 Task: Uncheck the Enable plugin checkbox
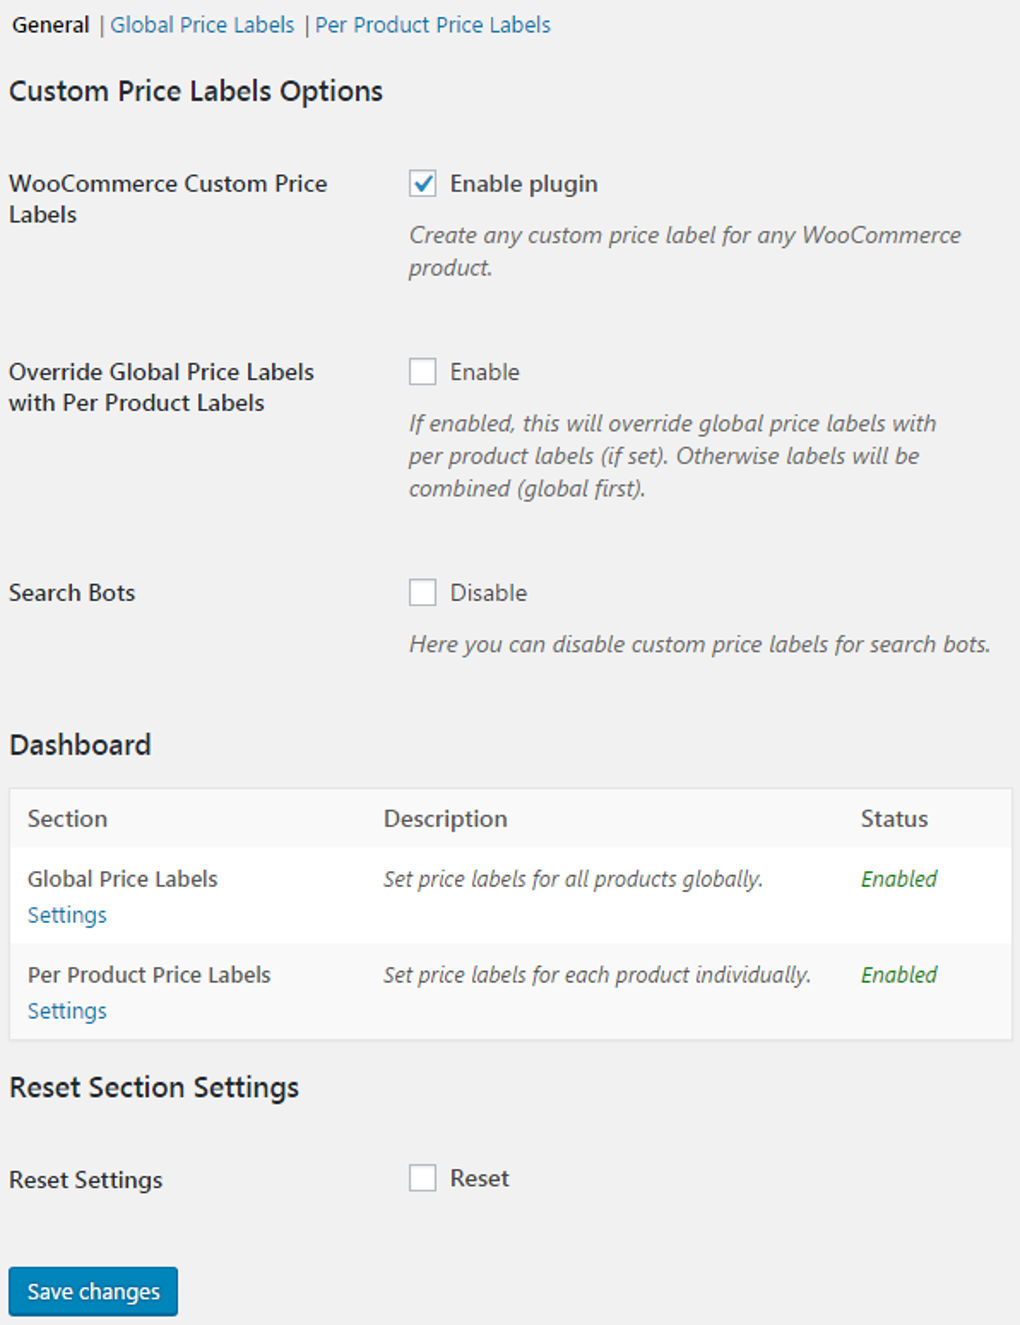coord(422,184)
